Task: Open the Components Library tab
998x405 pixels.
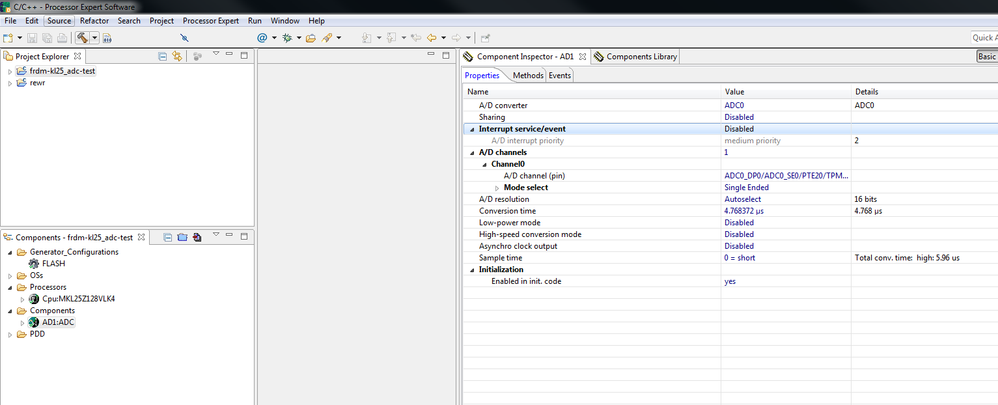Action: [635, 57]
